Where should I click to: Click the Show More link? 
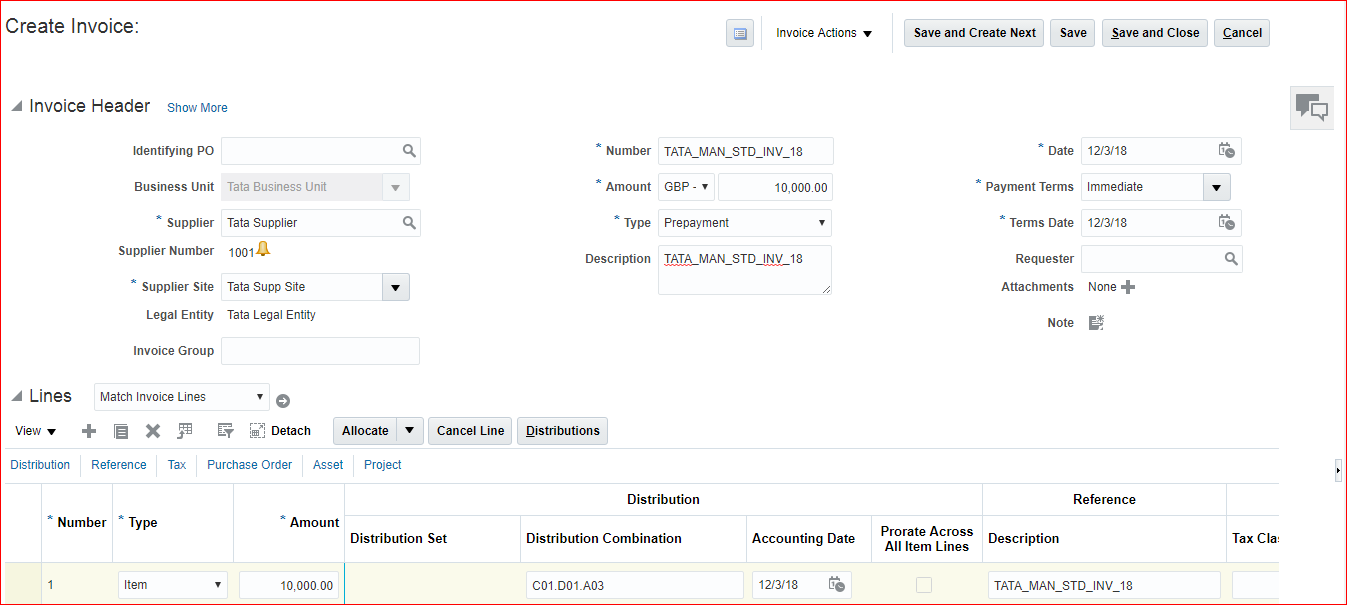tap(197, 108)
